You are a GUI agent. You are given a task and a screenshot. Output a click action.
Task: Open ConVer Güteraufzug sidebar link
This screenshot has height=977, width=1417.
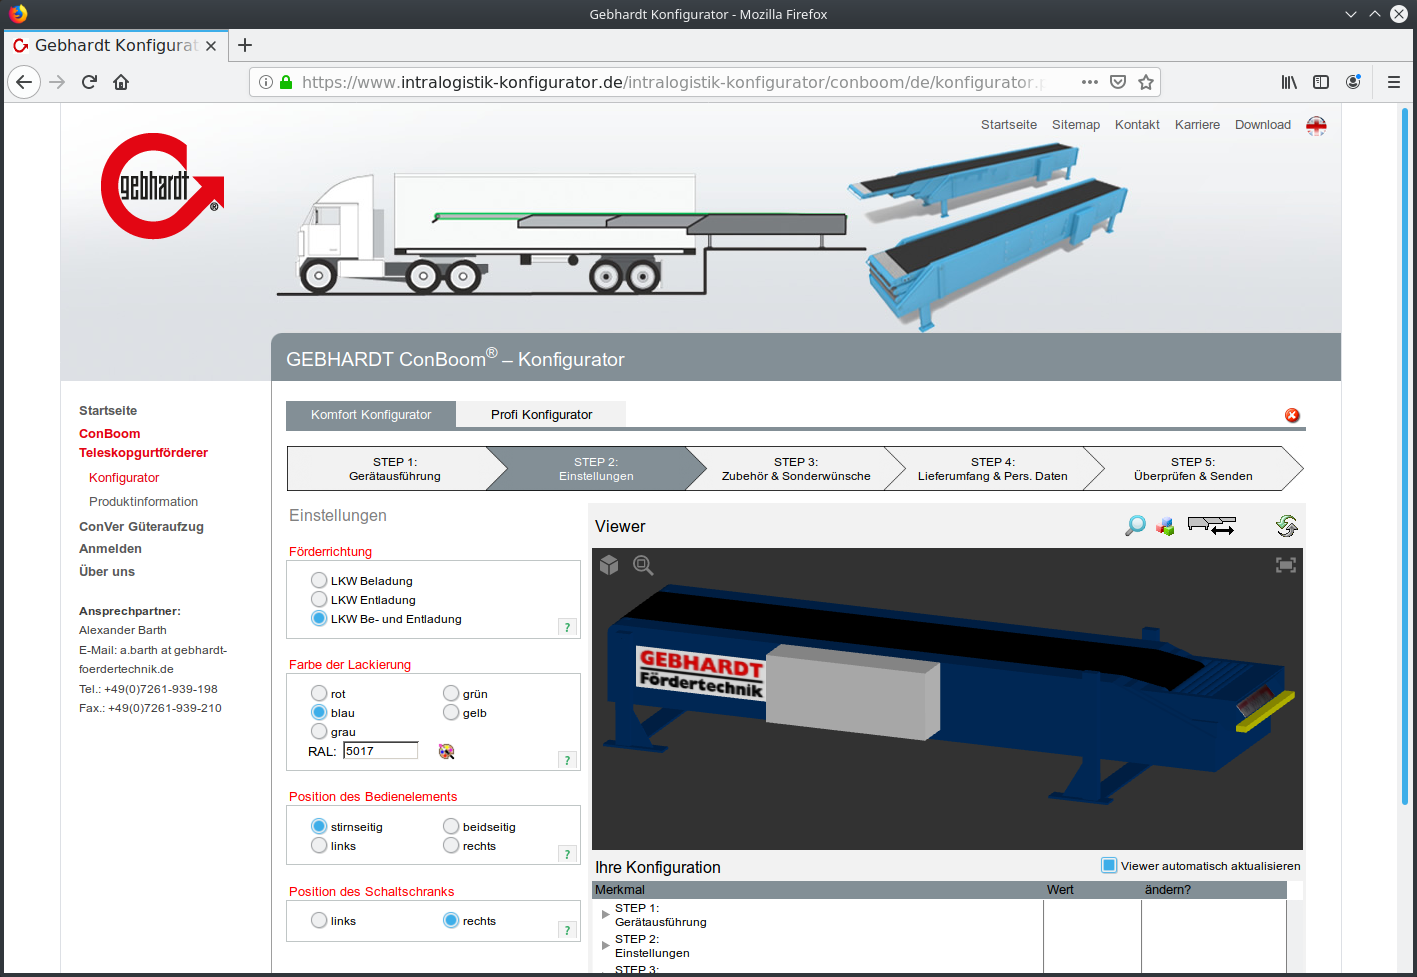(x=141, y=527)
